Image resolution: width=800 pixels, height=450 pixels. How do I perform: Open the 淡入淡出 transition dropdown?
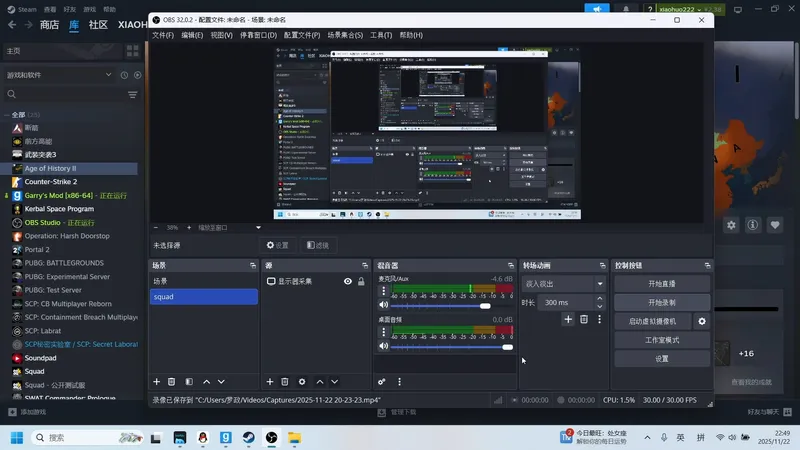[564, 284]
